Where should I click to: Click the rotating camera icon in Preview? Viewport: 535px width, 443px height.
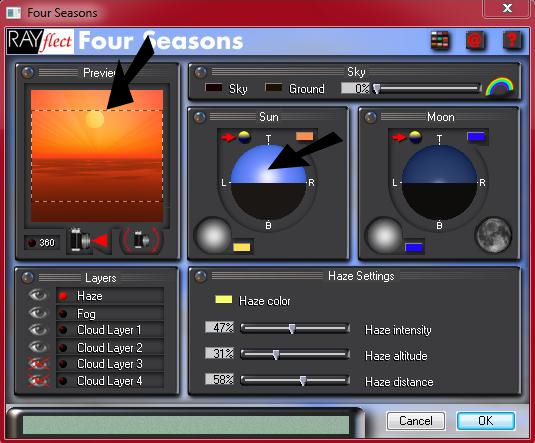[x=142, y=240]
